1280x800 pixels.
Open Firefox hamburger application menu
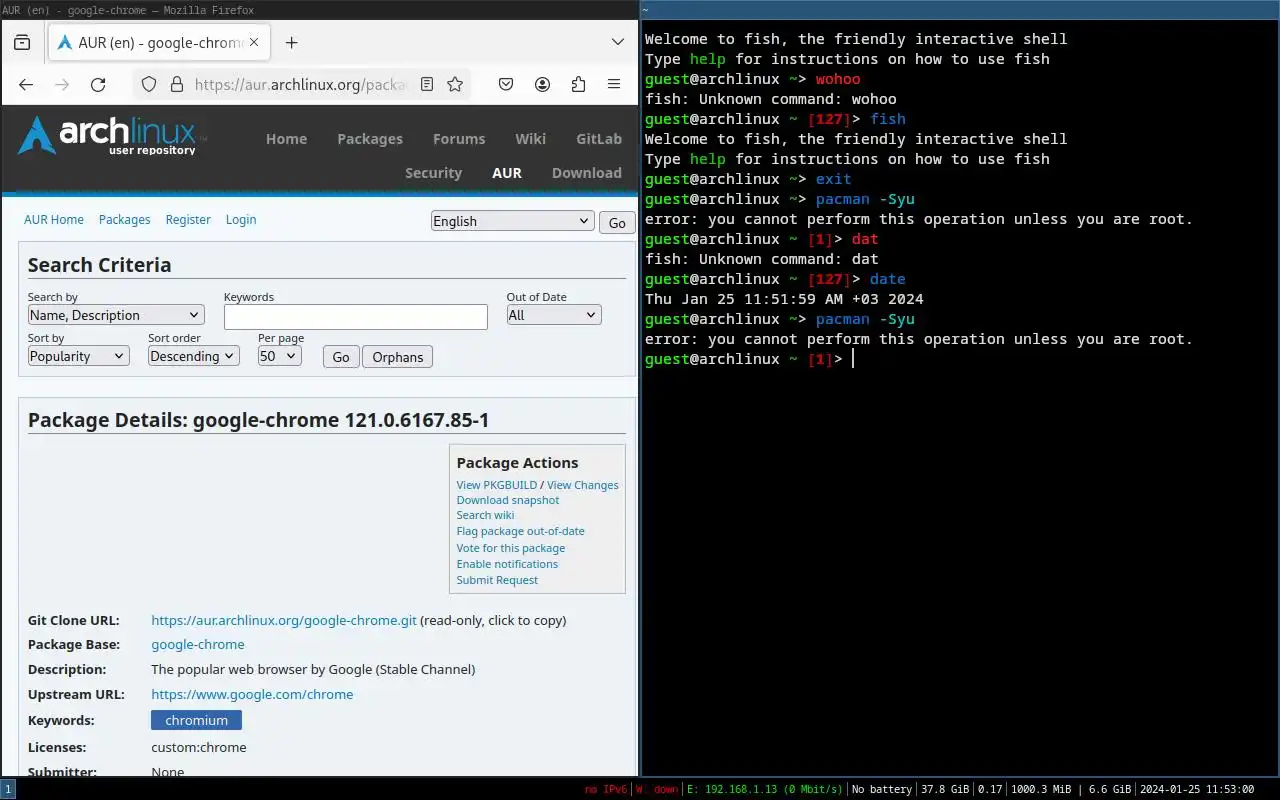click(x=614, y=85)
